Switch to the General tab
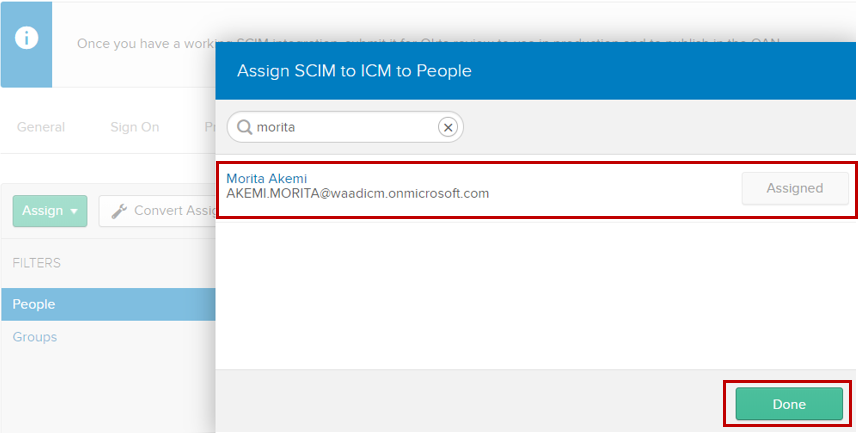This screenshot has height=433, width=867. click(x=41, y=127)
